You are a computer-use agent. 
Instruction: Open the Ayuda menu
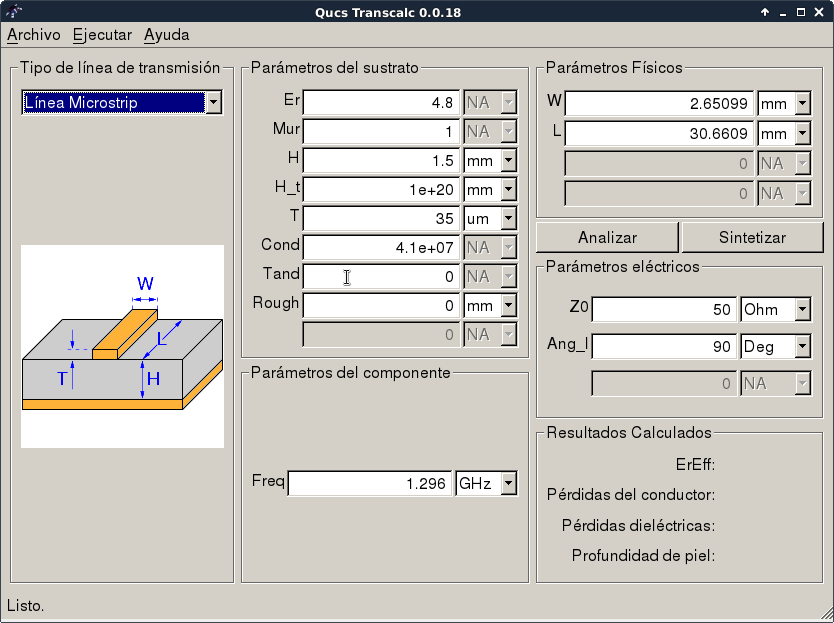(166, 35)
